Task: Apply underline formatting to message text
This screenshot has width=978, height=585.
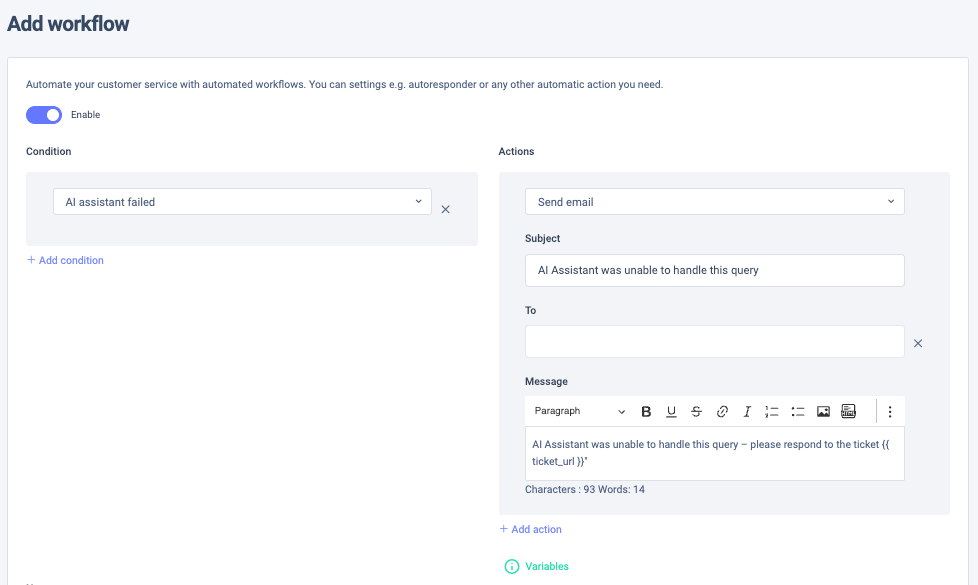Action: click(x=671, y=411)
